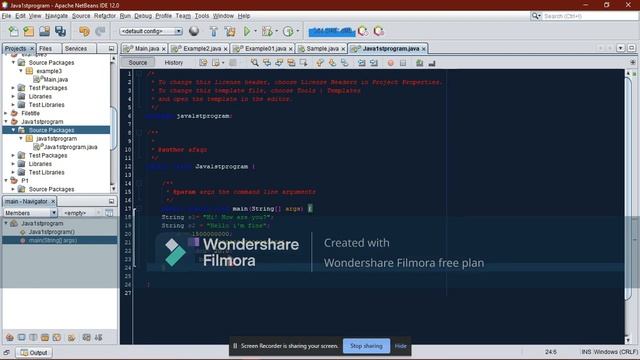Click the Comment icon in editor toolbar
This screenshot has width=640, height=360.
[x=420, y=62]
